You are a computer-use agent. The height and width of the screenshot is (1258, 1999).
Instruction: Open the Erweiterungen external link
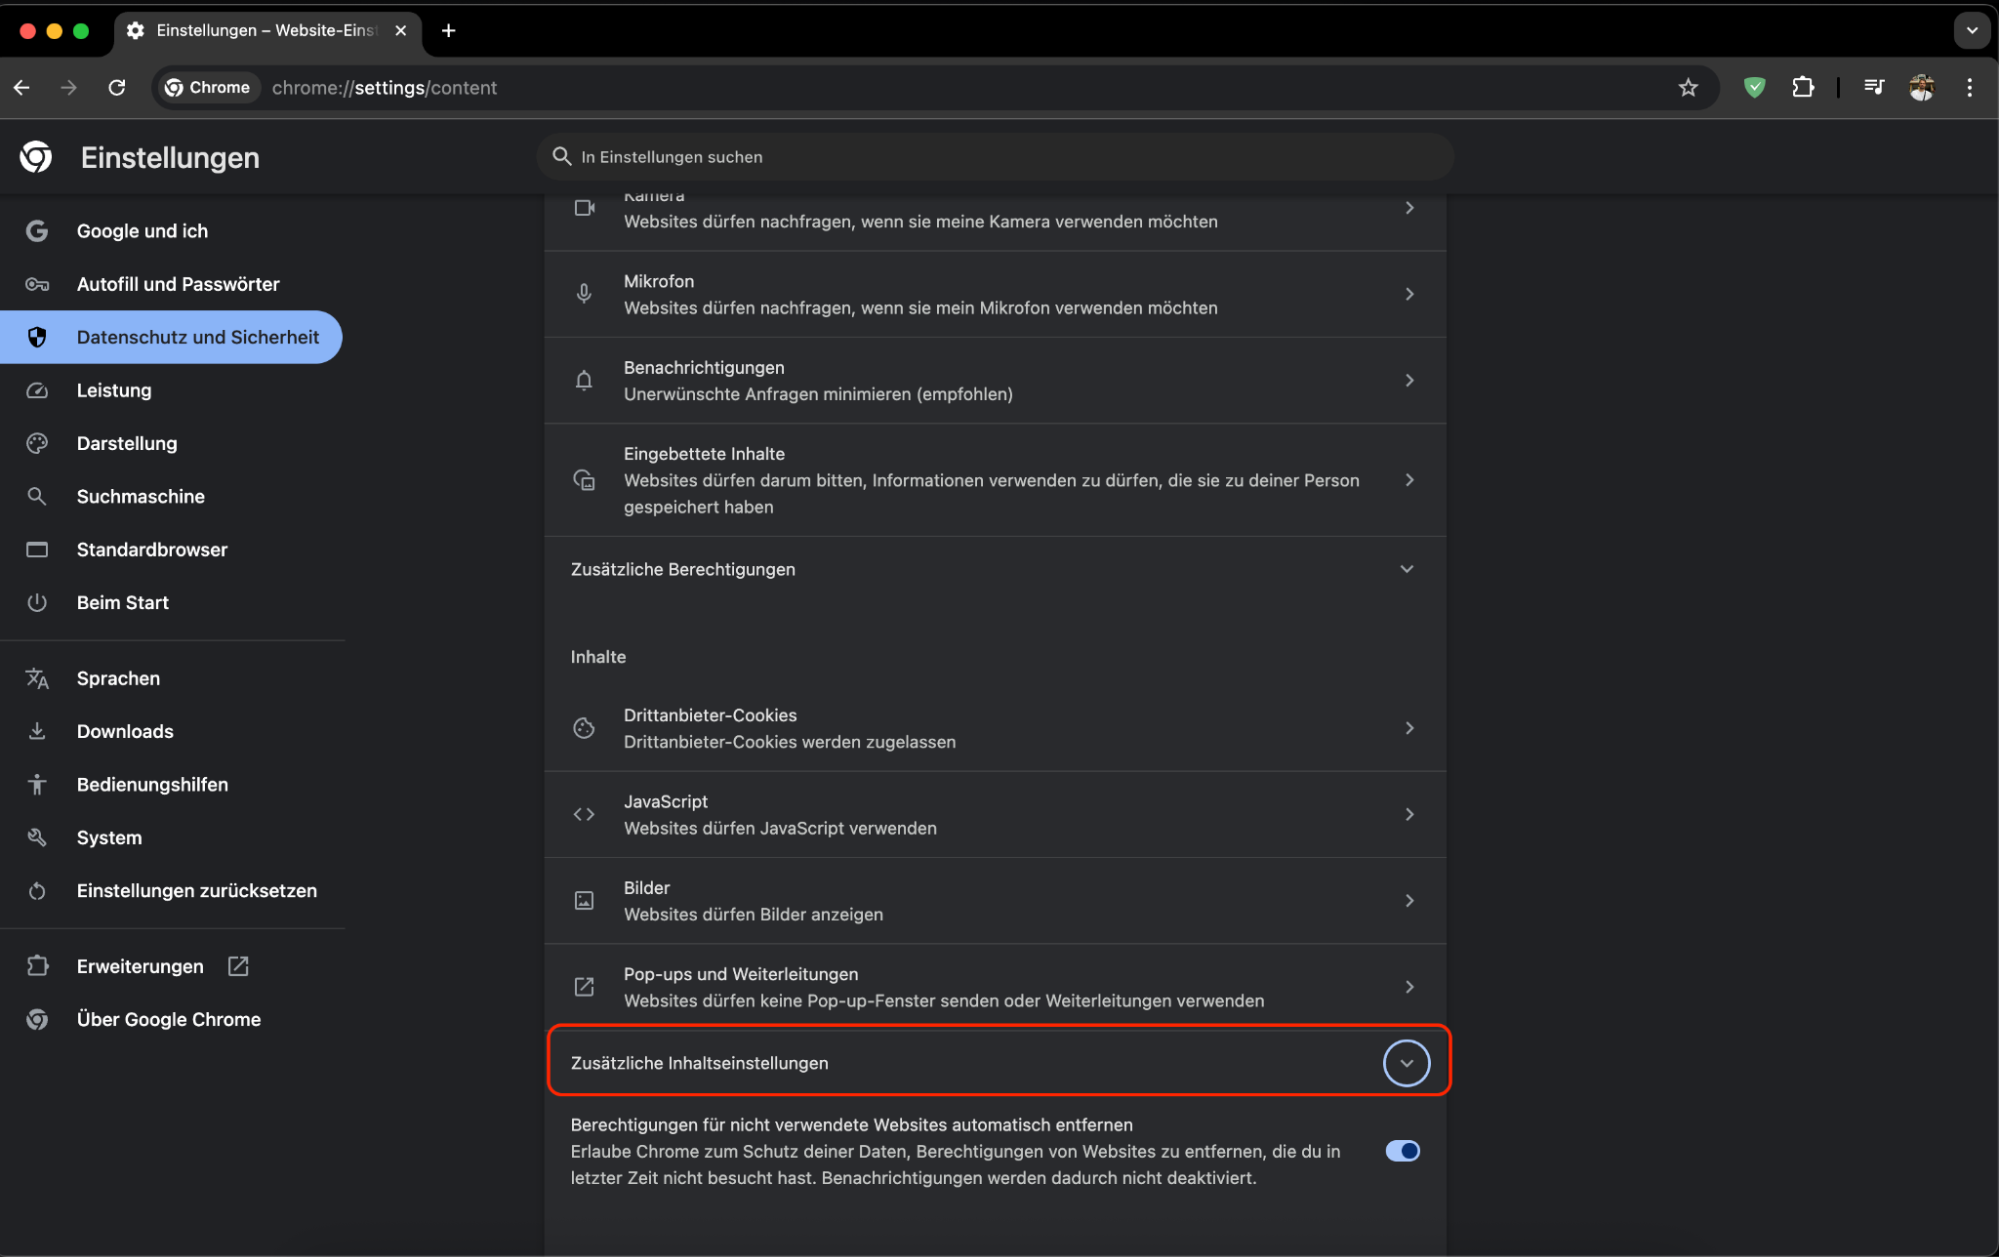237,966
